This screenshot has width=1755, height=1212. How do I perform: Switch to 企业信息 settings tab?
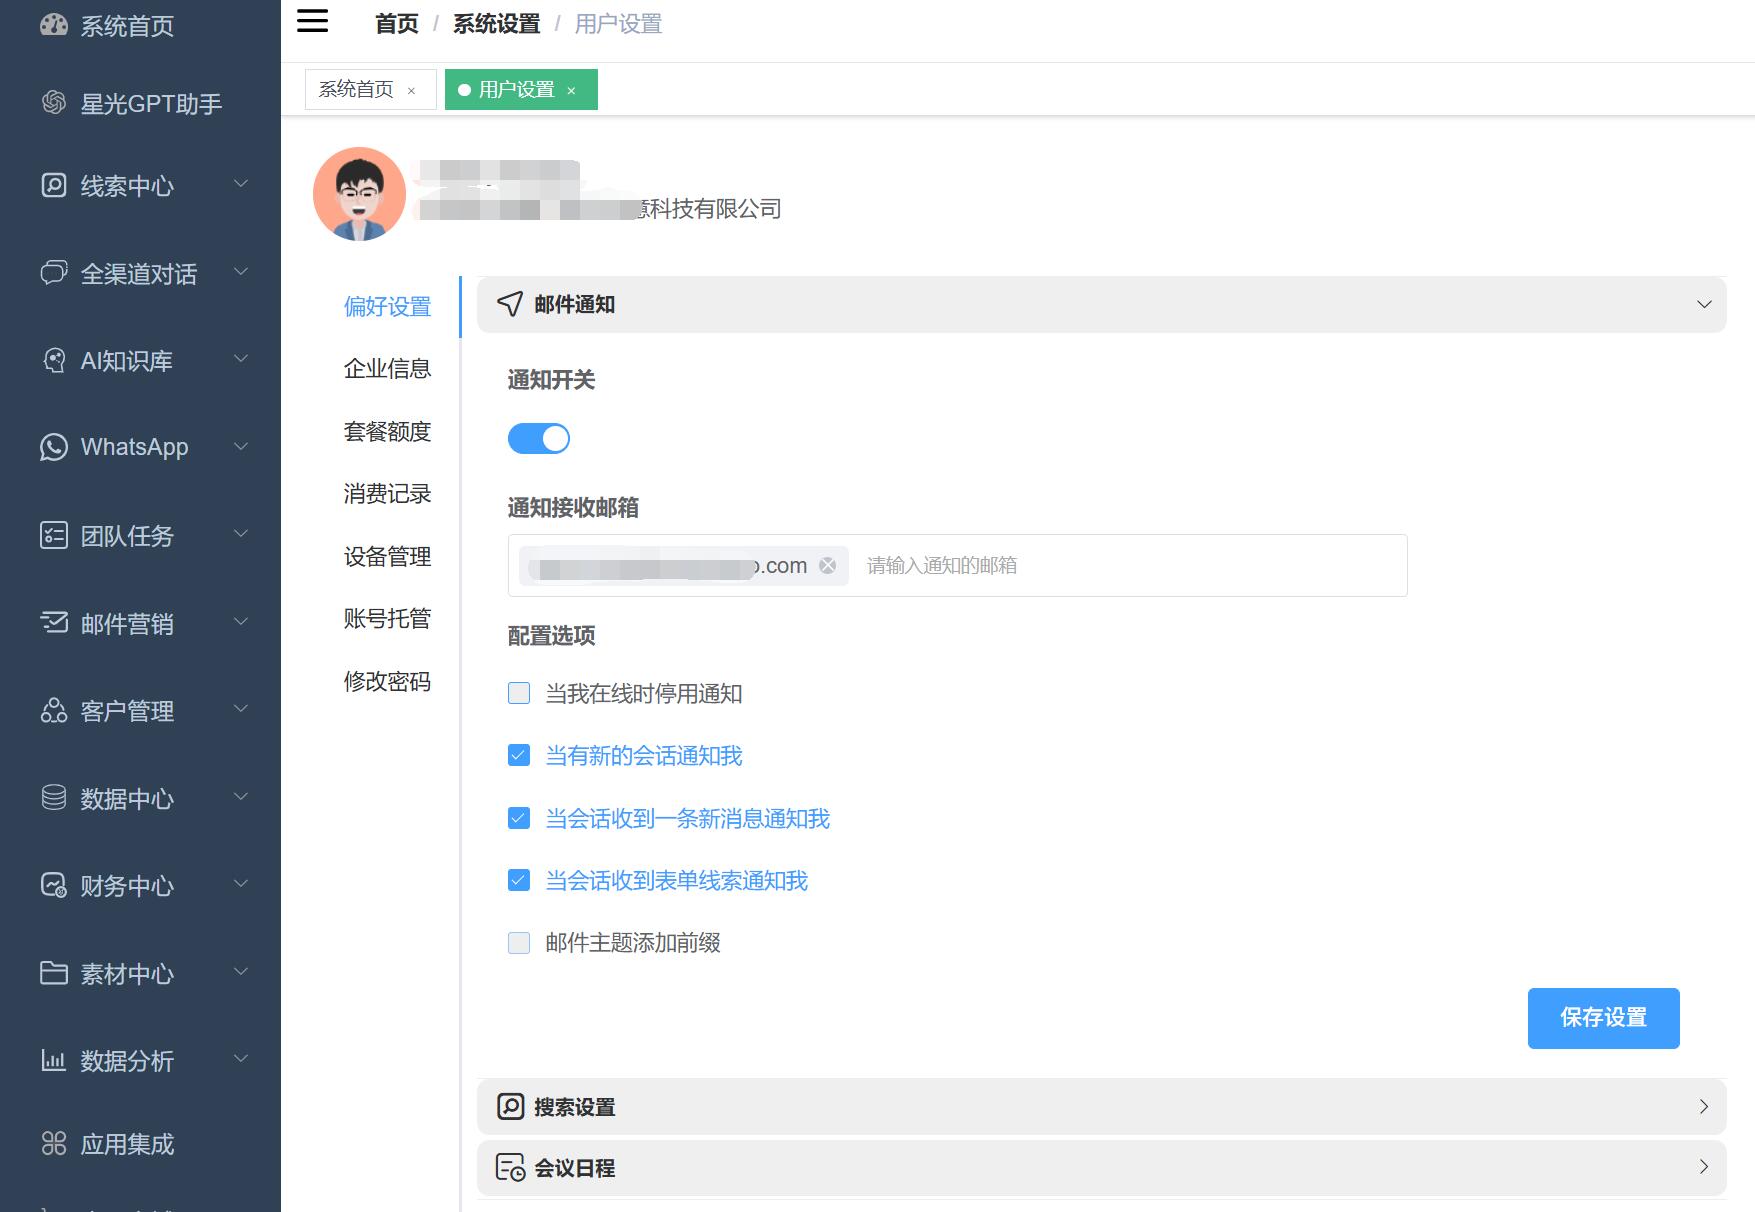pos(387,369)
